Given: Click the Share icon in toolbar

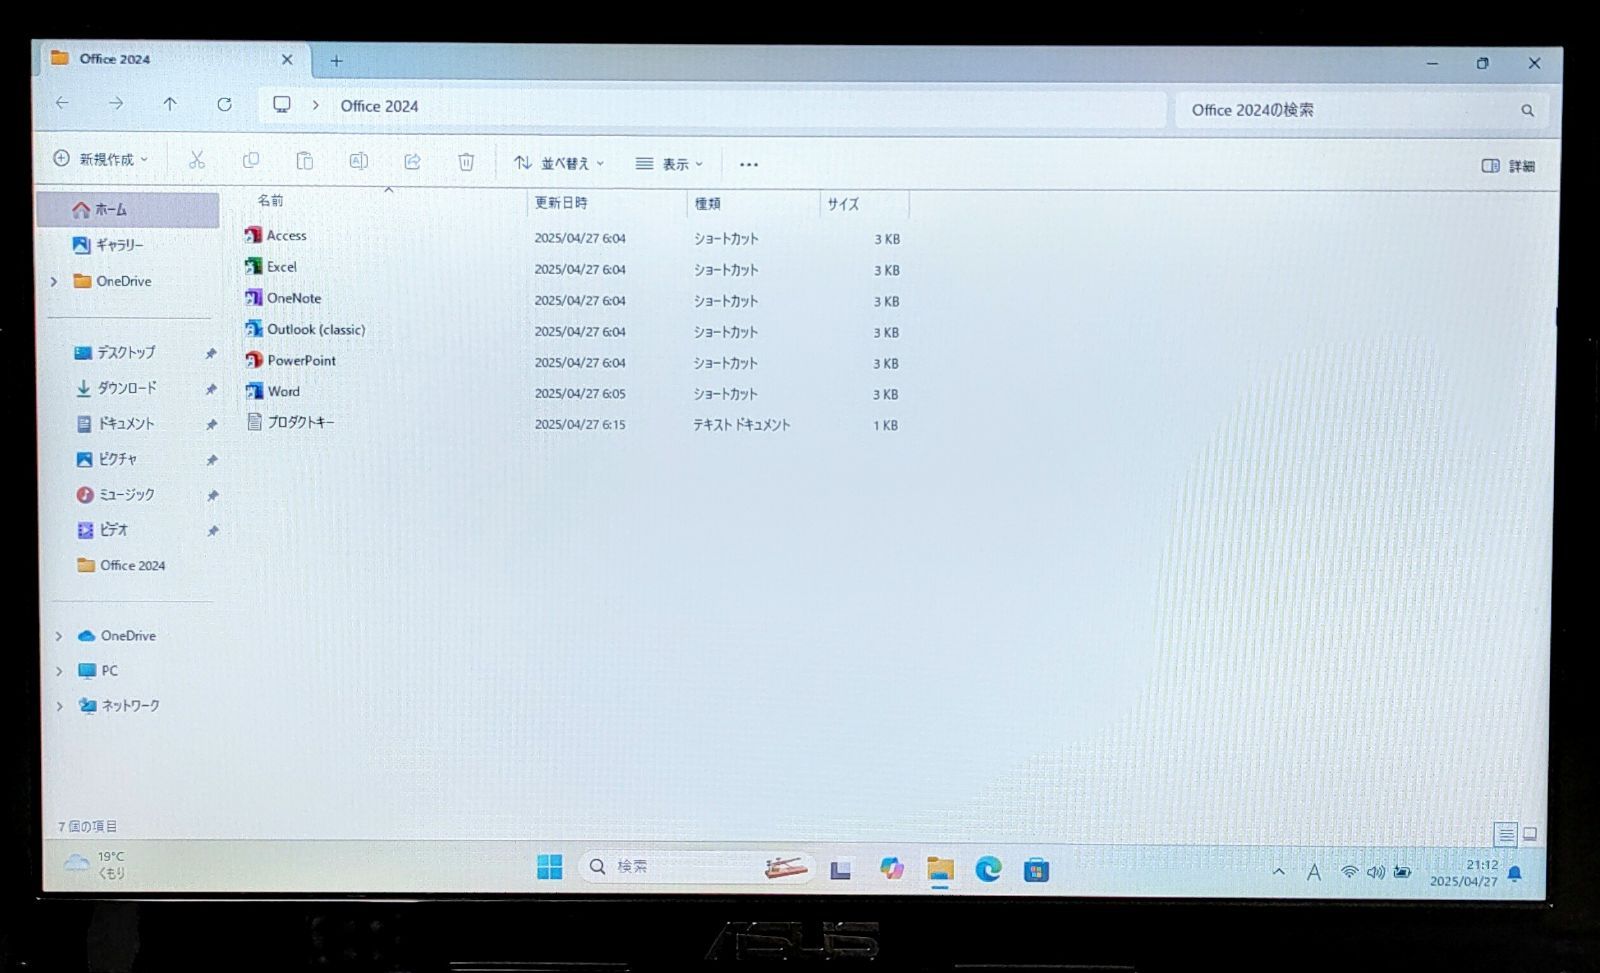Looking at the screenshot, I should 412,161.
